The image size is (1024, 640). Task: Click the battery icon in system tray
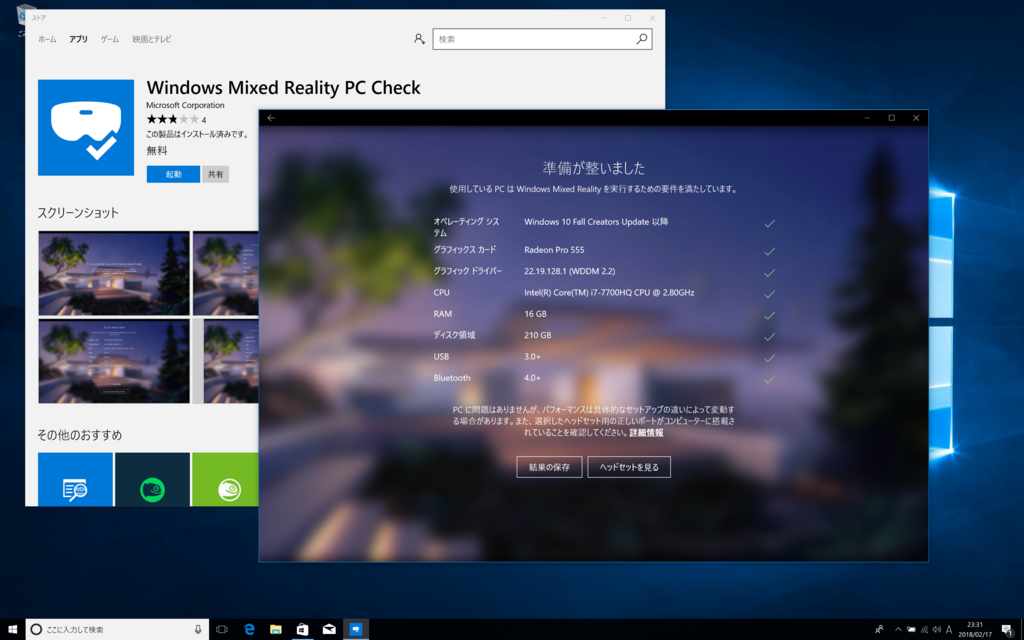click(911, 630)
